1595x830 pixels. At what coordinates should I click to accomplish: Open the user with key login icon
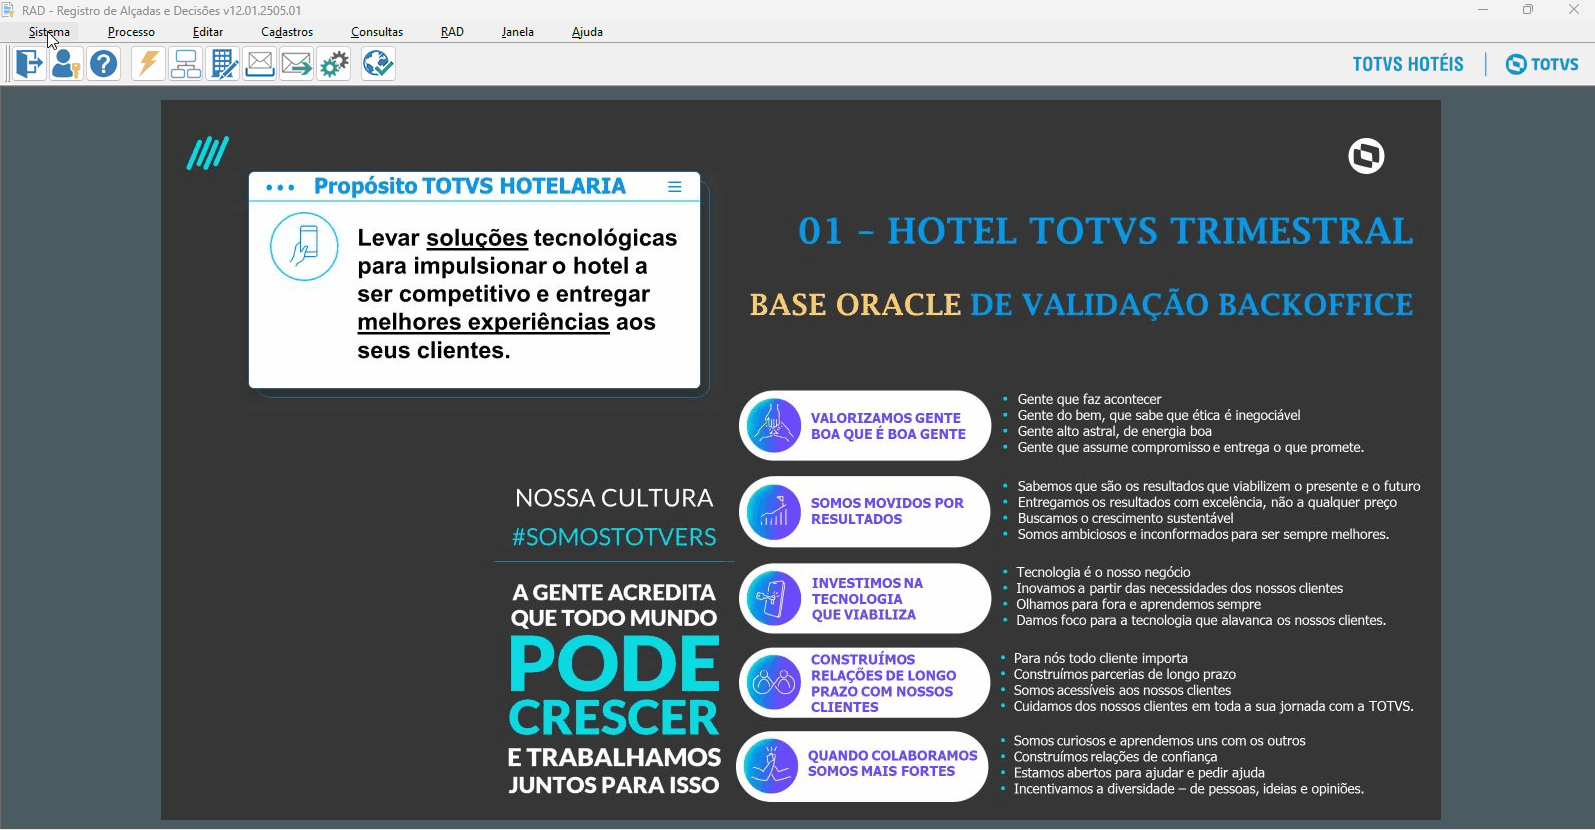click(66, 64)
